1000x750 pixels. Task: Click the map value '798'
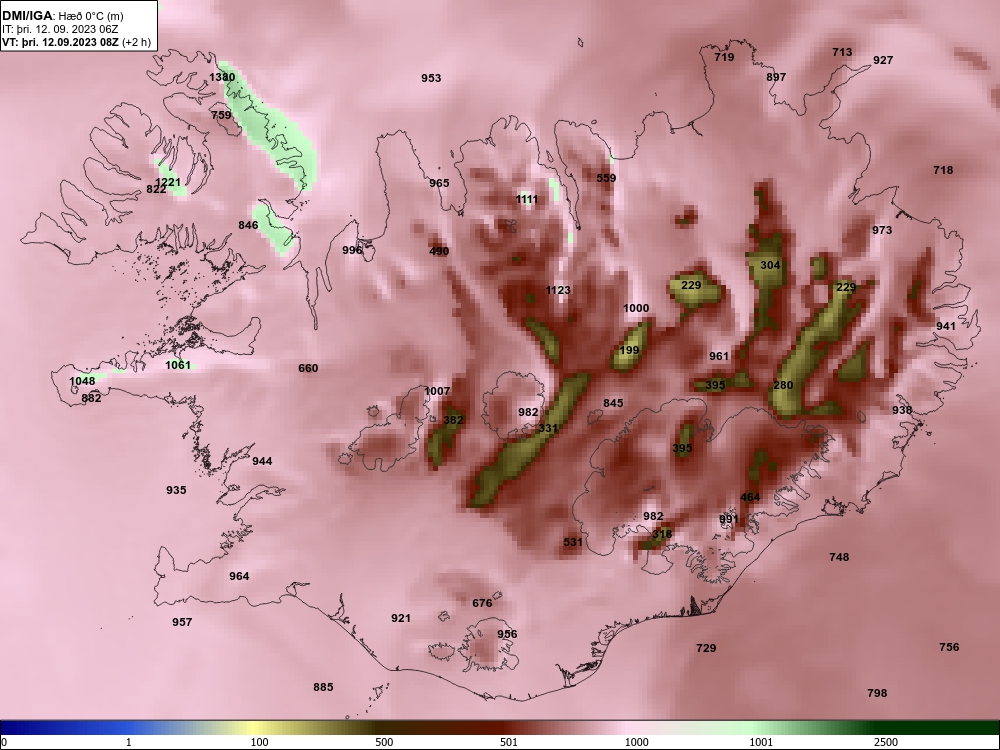[877, 693]
